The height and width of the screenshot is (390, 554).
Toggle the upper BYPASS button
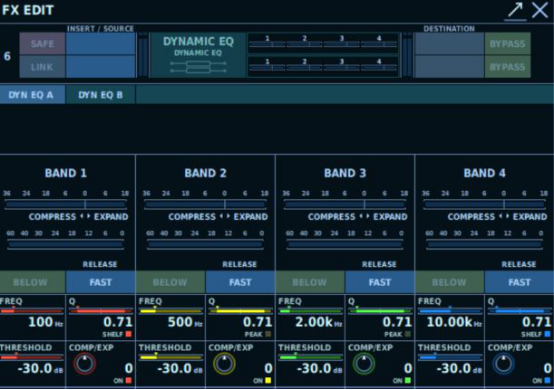click(507, 44)
